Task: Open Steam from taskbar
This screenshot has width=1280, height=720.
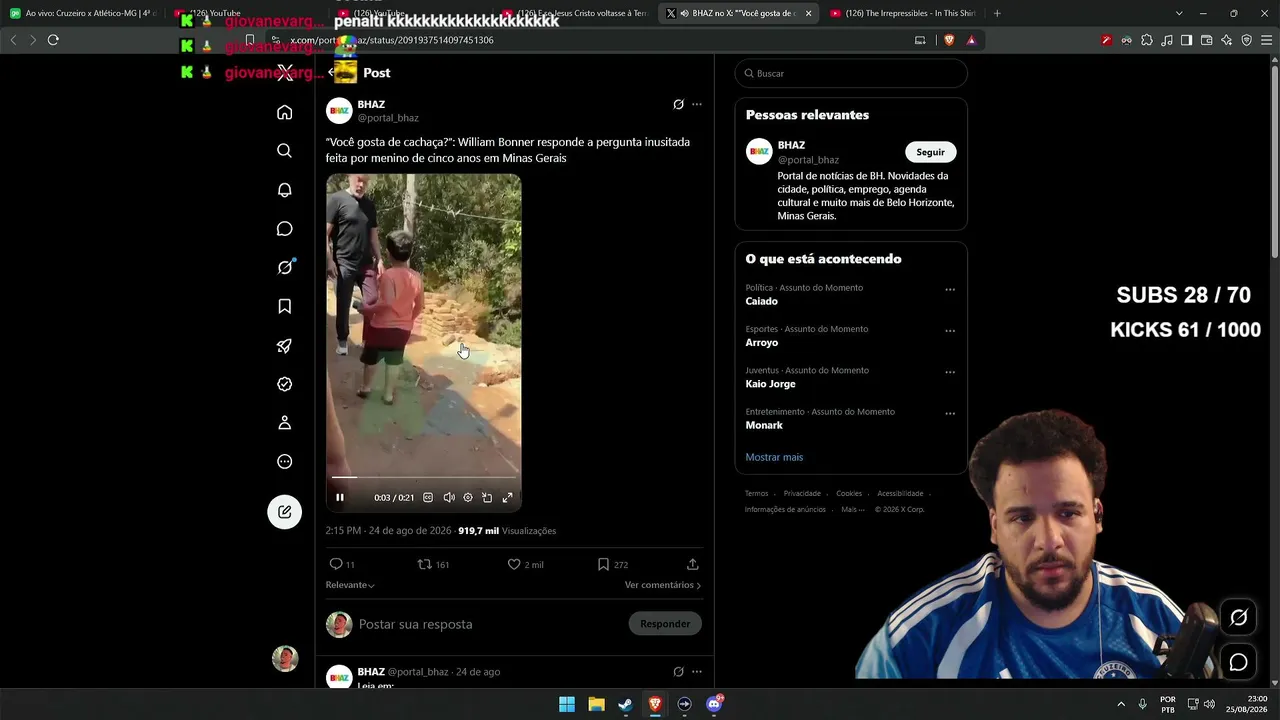Action: click(x=625, y=704)
